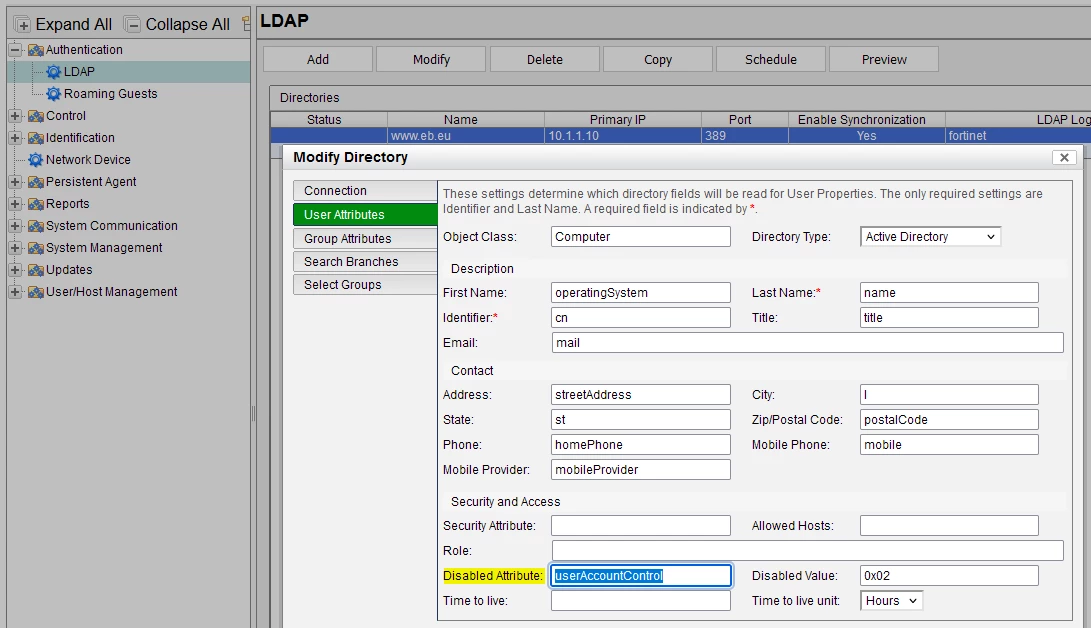1091x628 pixels.
Task: Click the Time to live input field
Action: 641,601
